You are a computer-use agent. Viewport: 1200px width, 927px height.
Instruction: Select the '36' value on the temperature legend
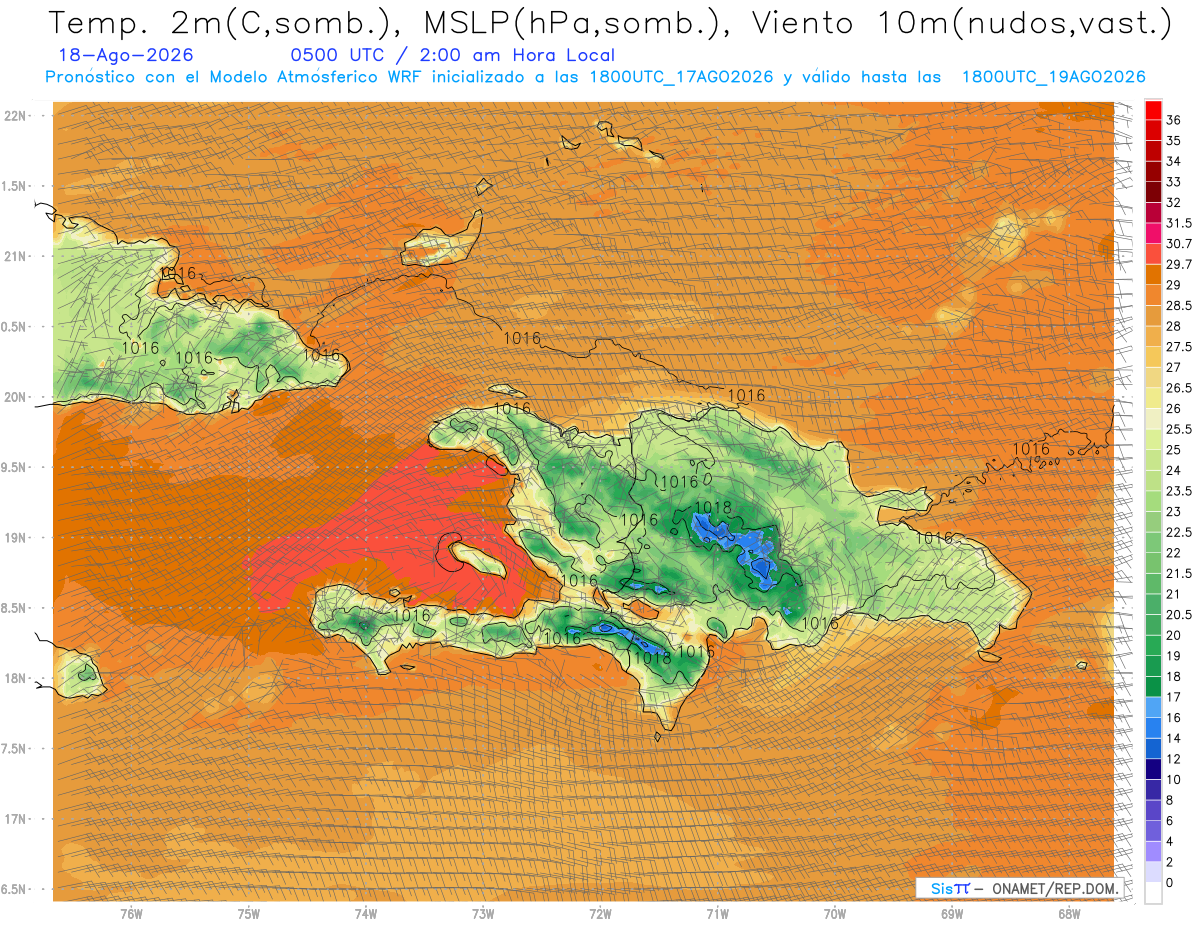[1174, 120]
